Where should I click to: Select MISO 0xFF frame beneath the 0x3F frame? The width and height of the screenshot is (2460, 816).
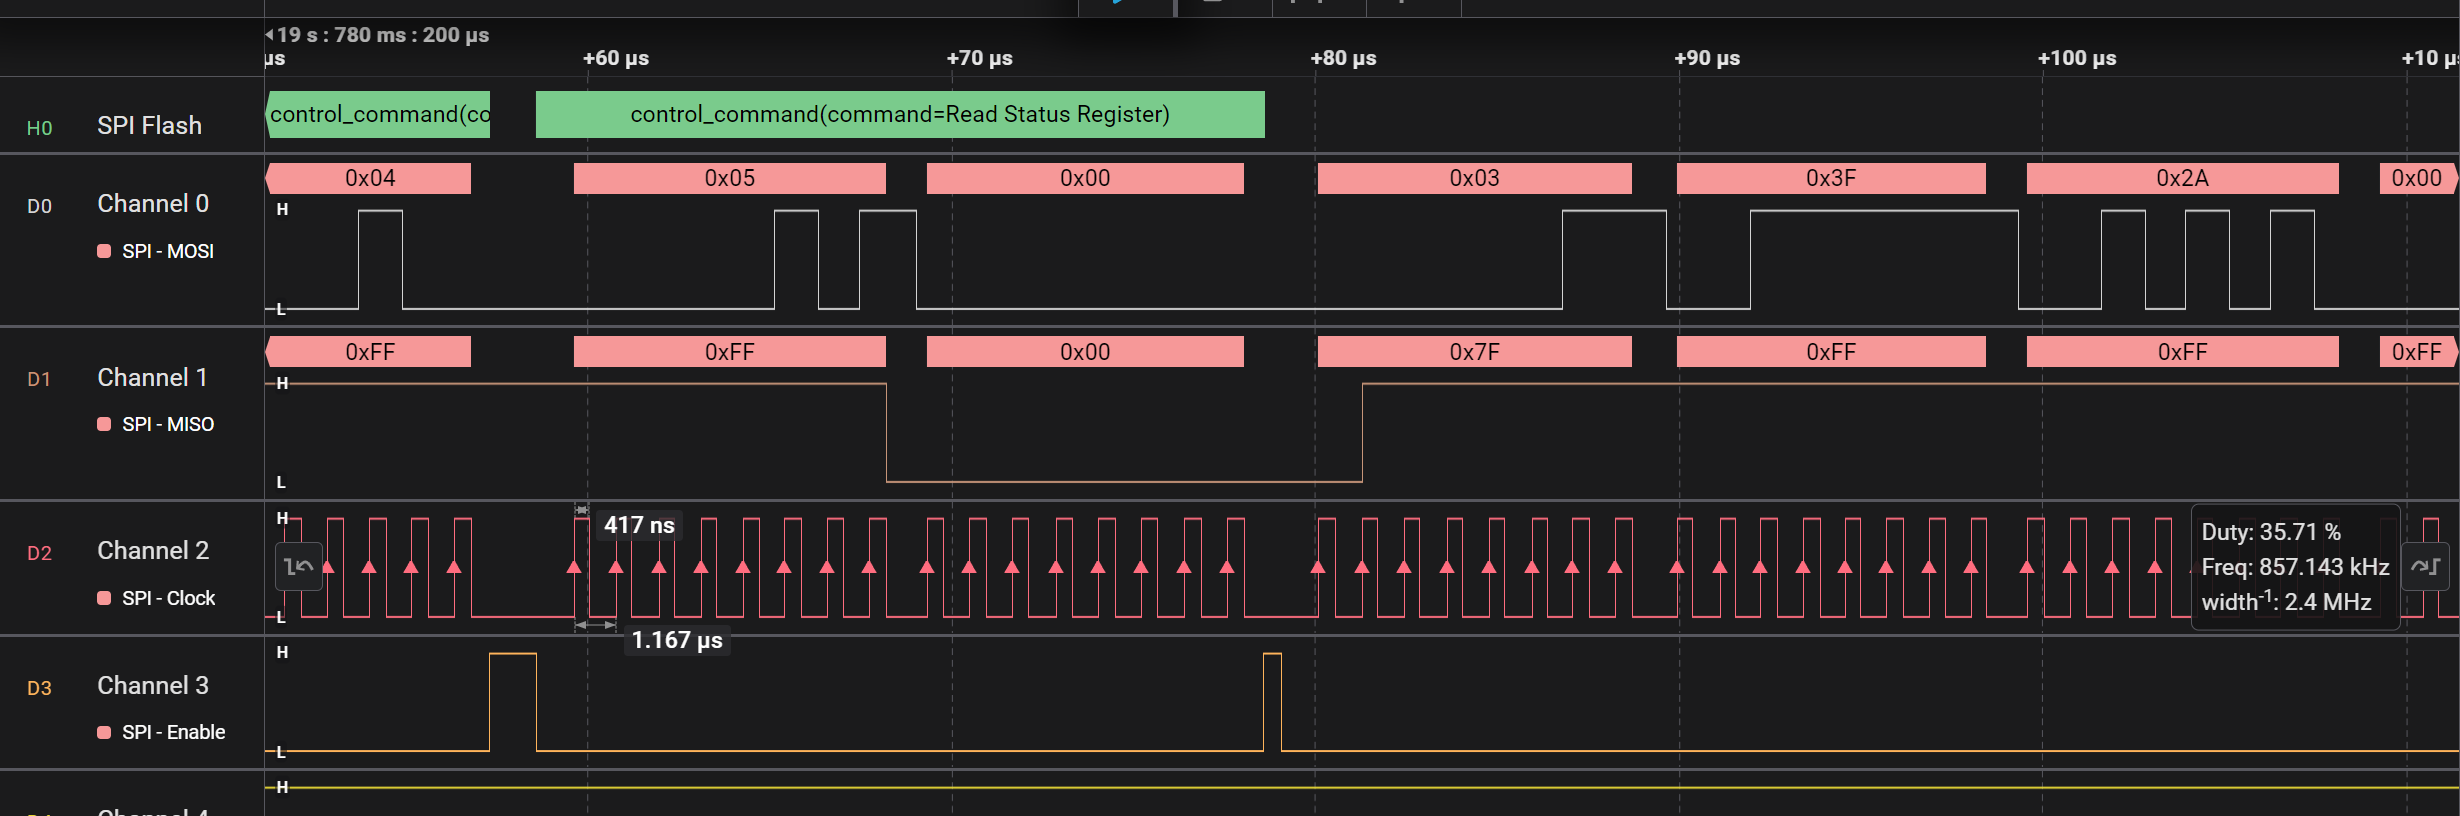pyautogui.click(x=1831, y=352)
